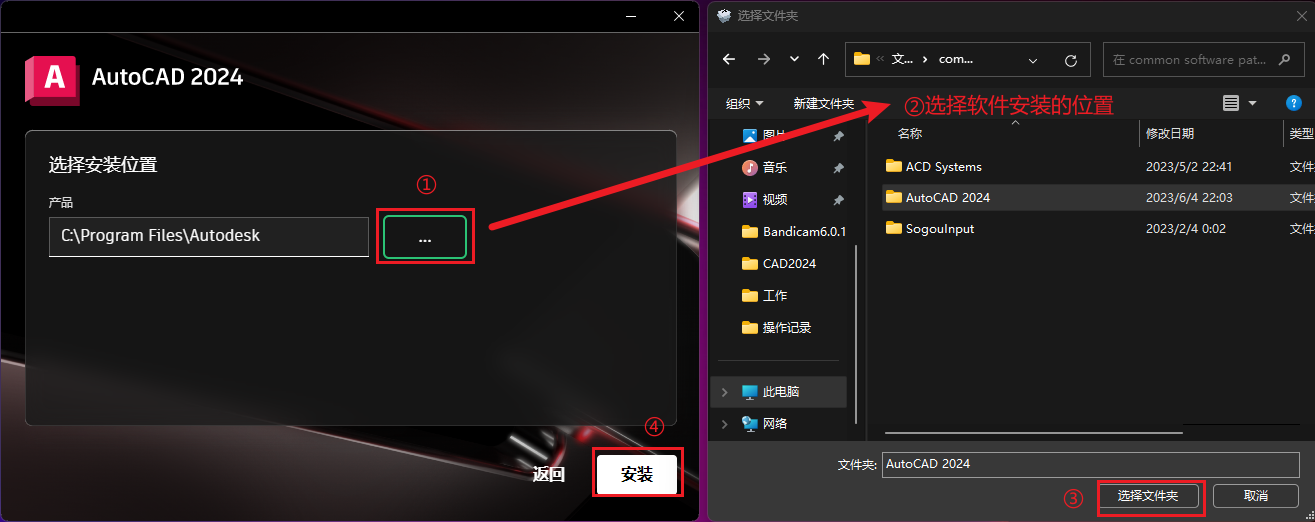Click the AutoCAD red A logo
The width and height of the screenshot is (1315, 522).
pyautogui.click(x=51, y=79)
